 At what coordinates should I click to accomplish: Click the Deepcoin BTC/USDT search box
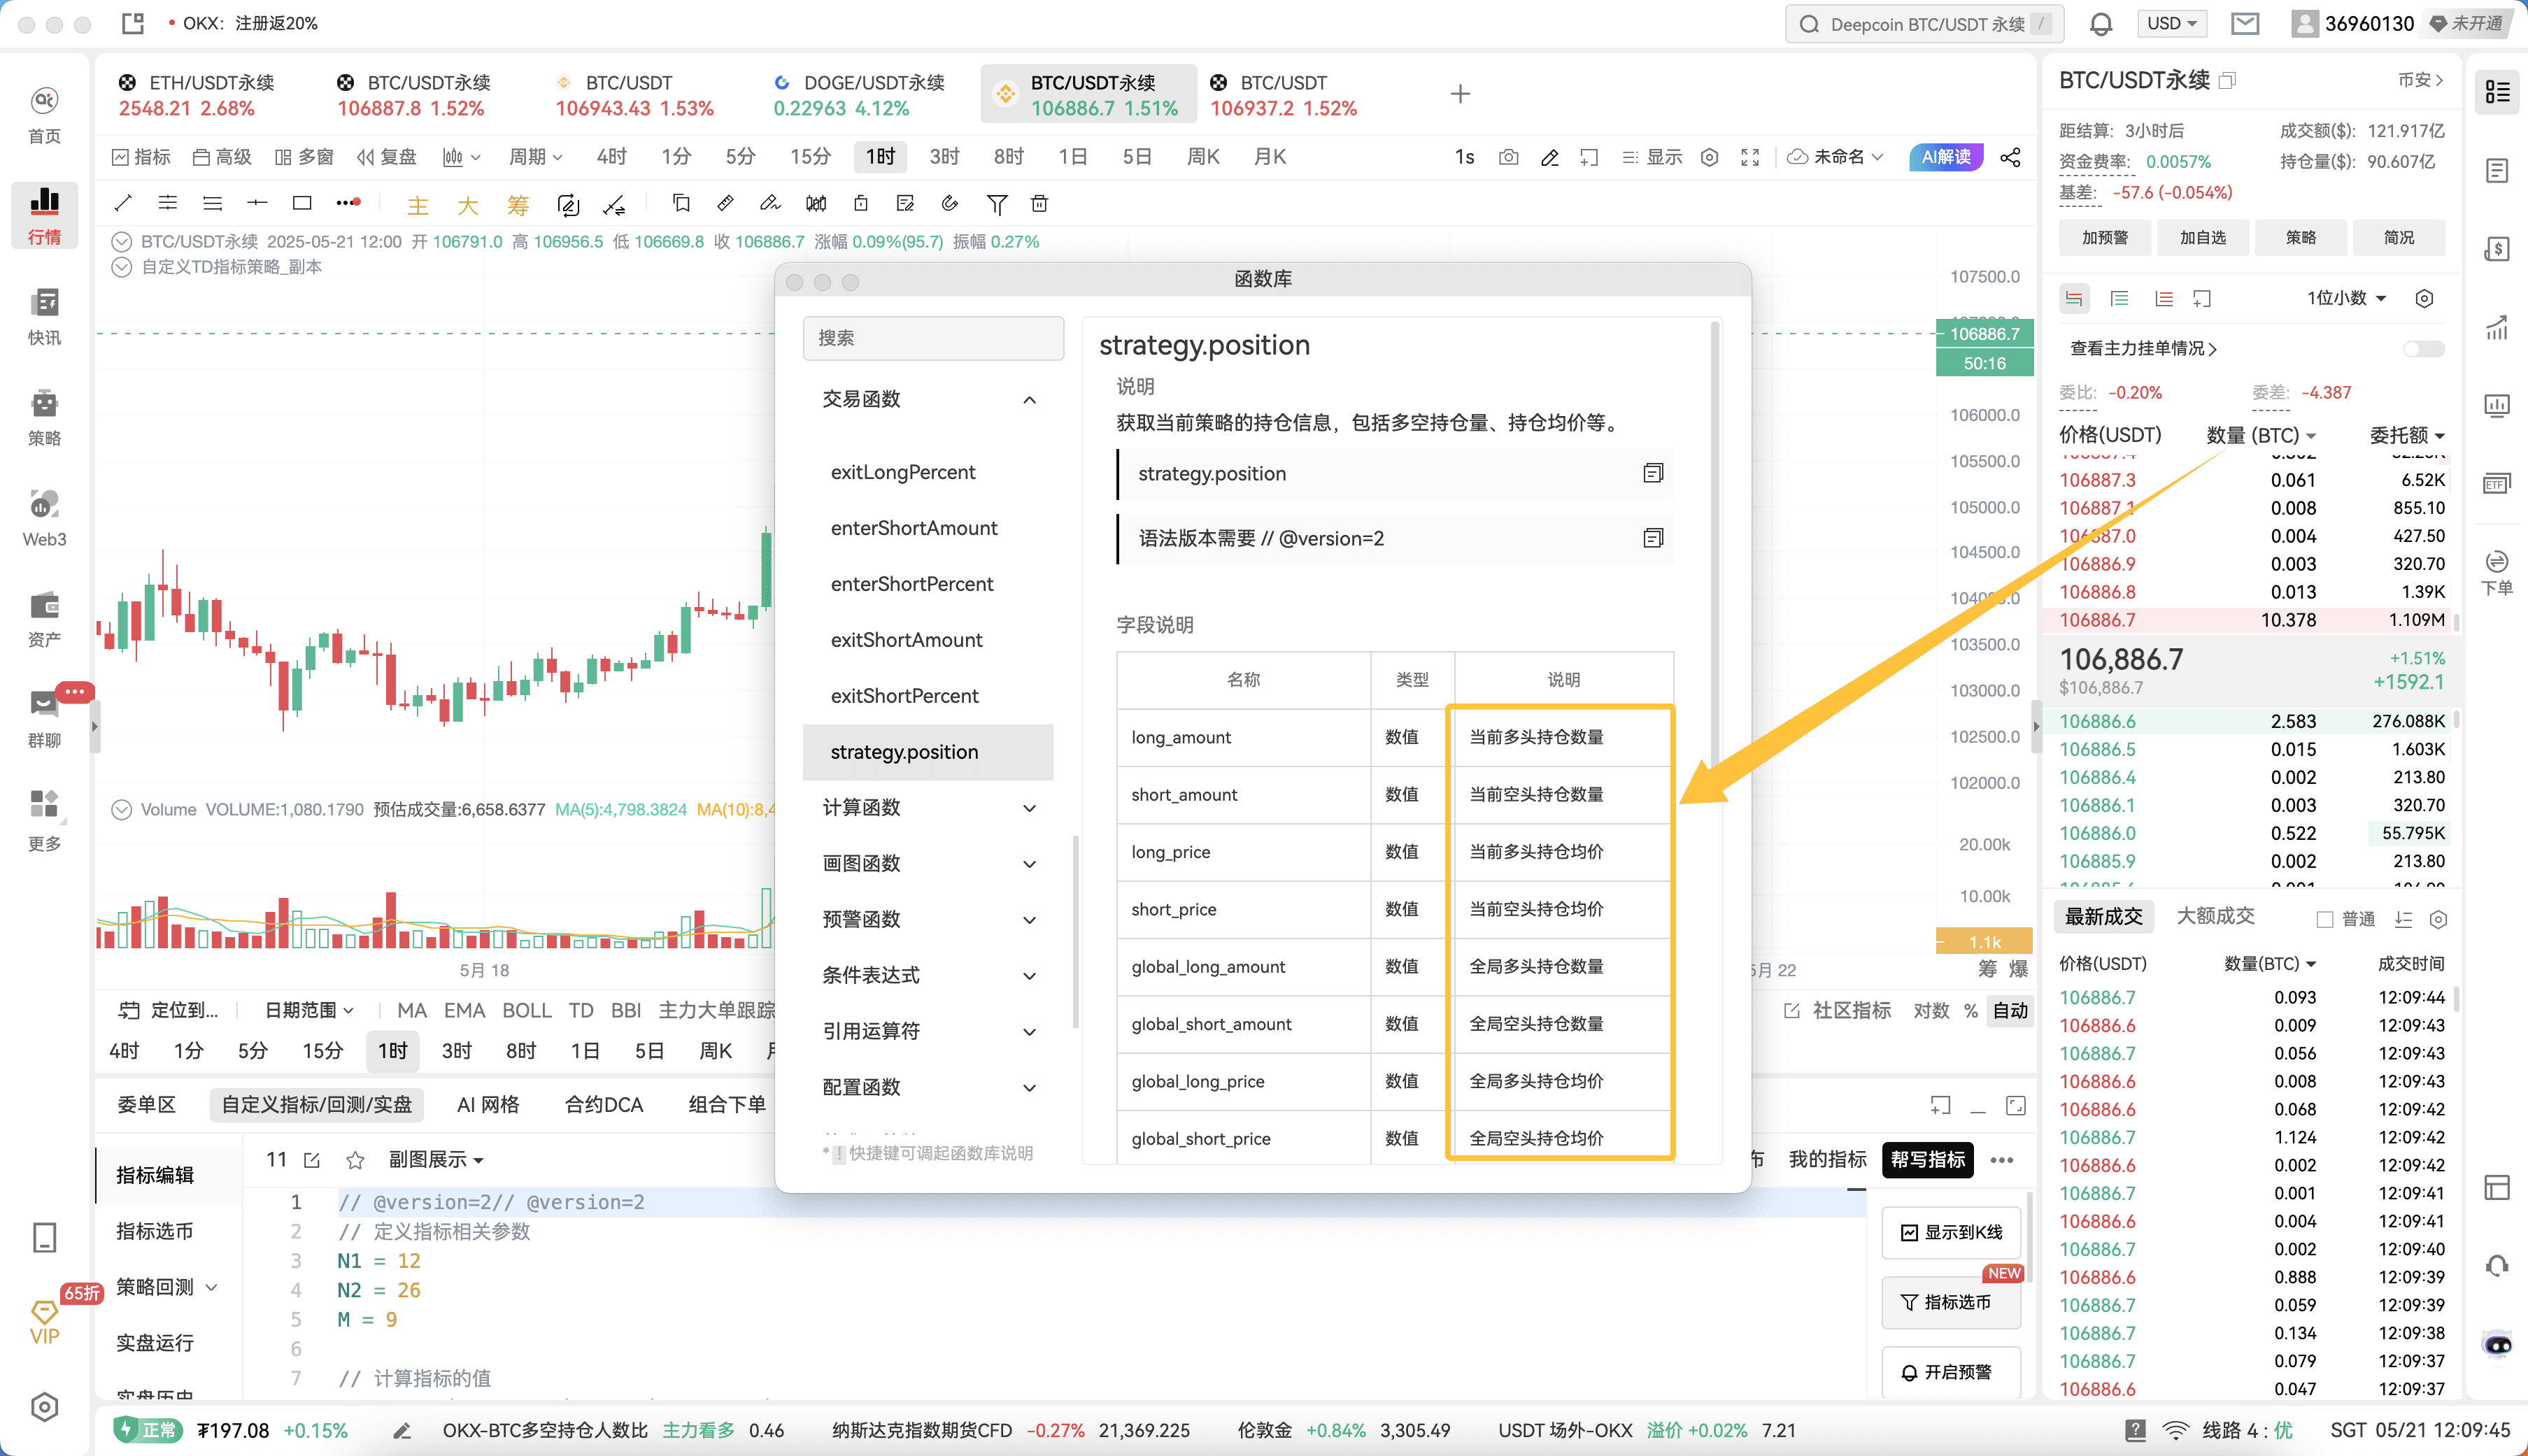tap(1924, 24)
